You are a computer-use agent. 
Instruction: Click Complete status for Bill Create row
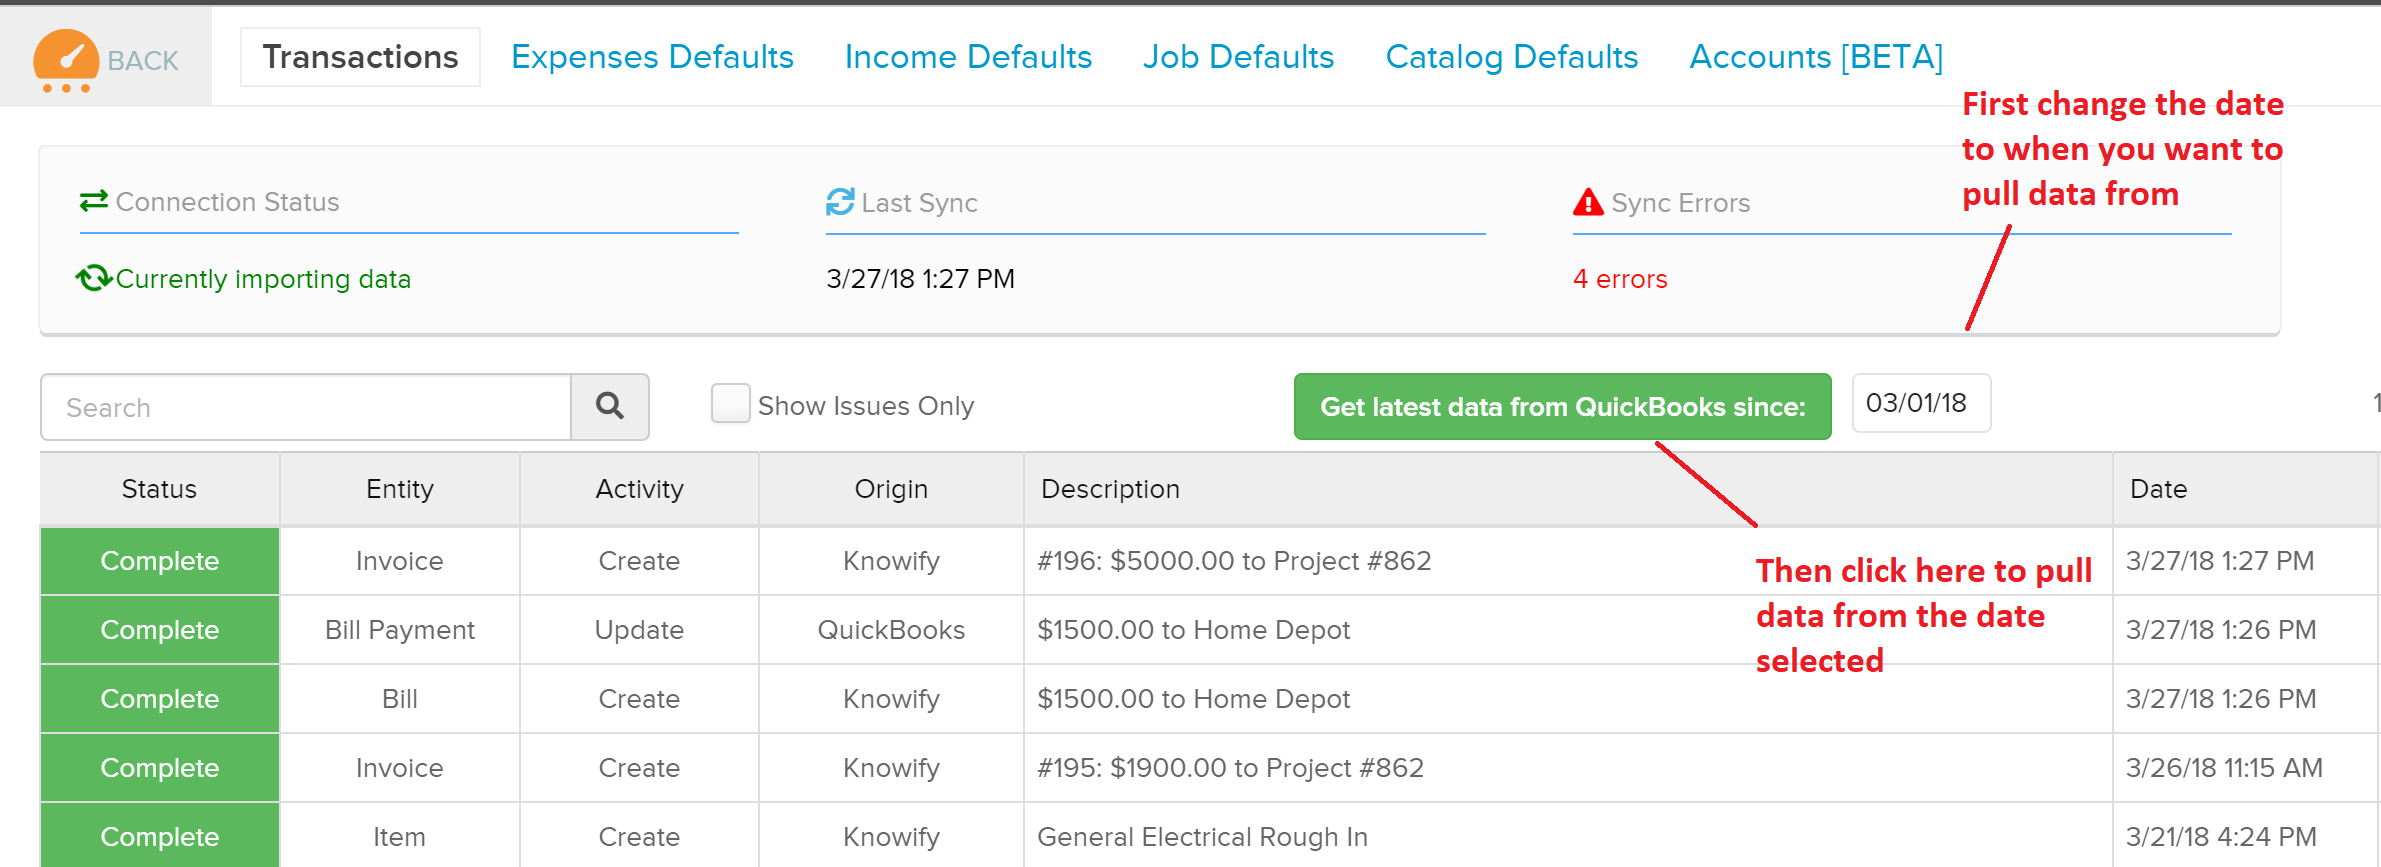(x=160, y=699)
